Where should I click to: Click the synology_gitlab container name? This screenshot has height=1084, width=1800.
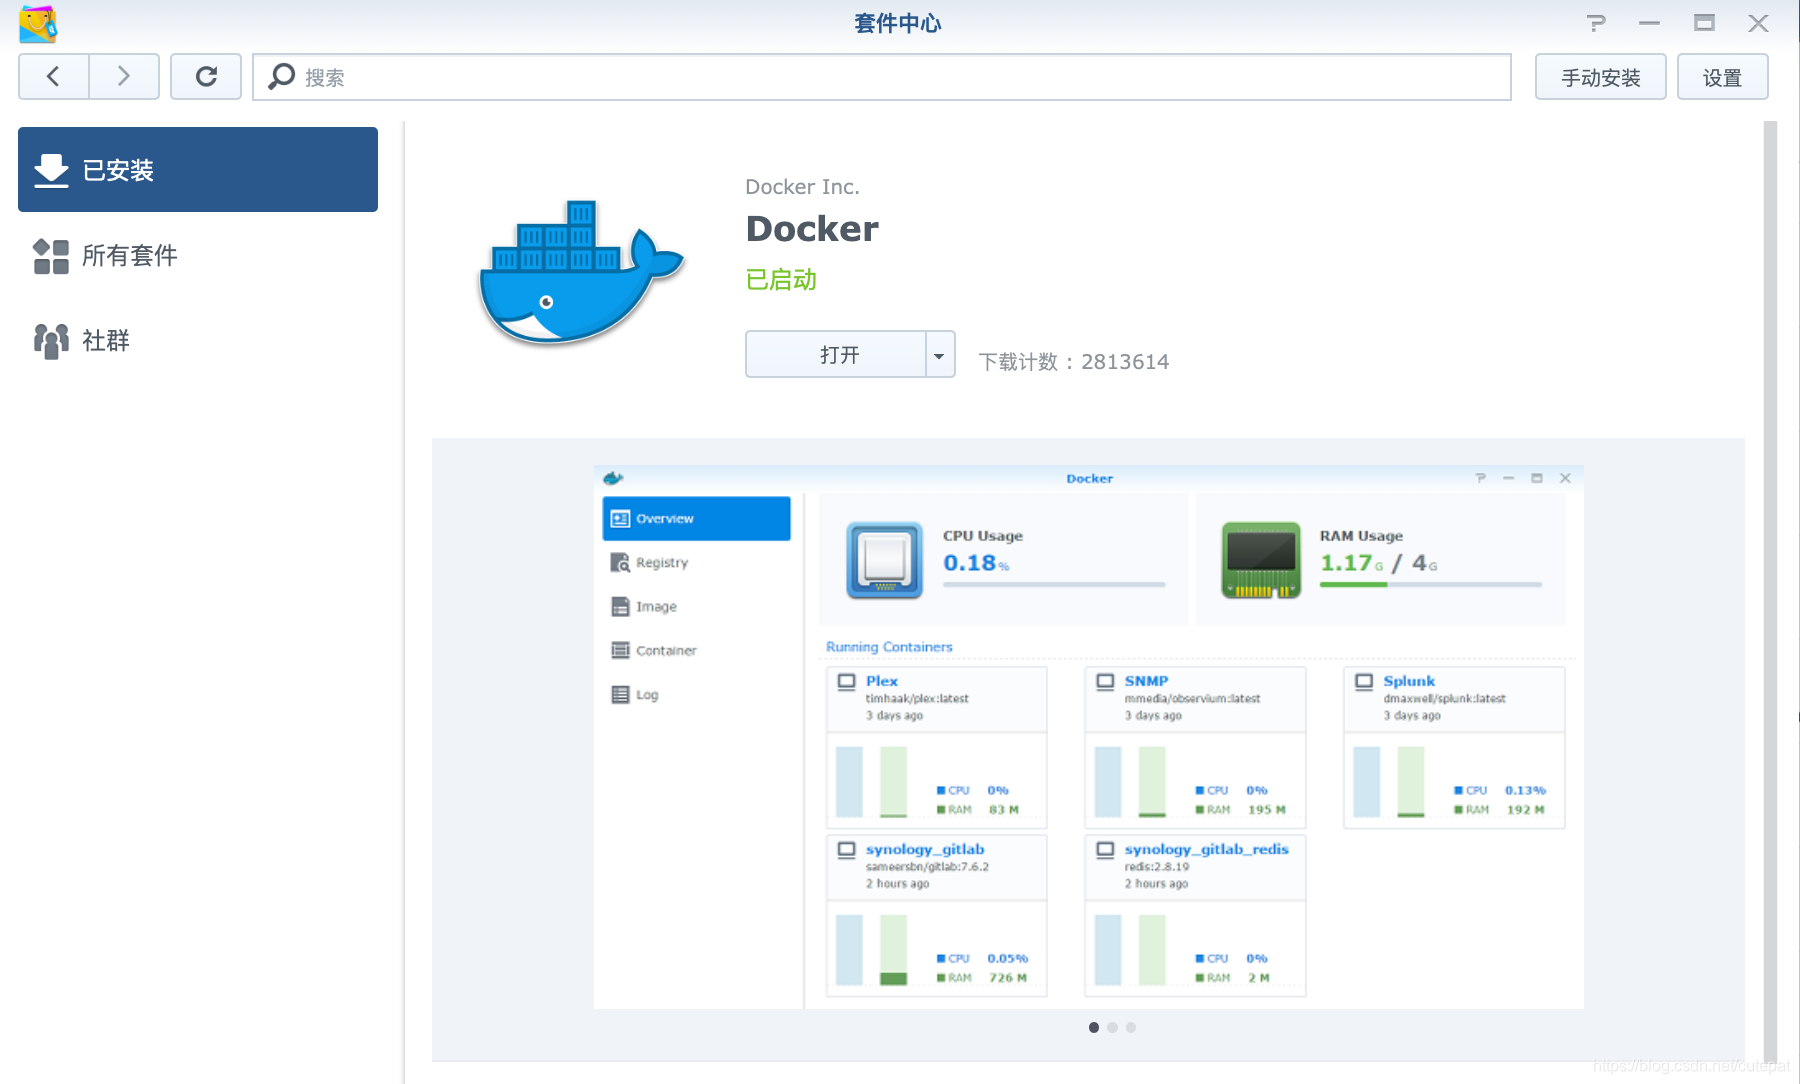(x=925, y=849)
